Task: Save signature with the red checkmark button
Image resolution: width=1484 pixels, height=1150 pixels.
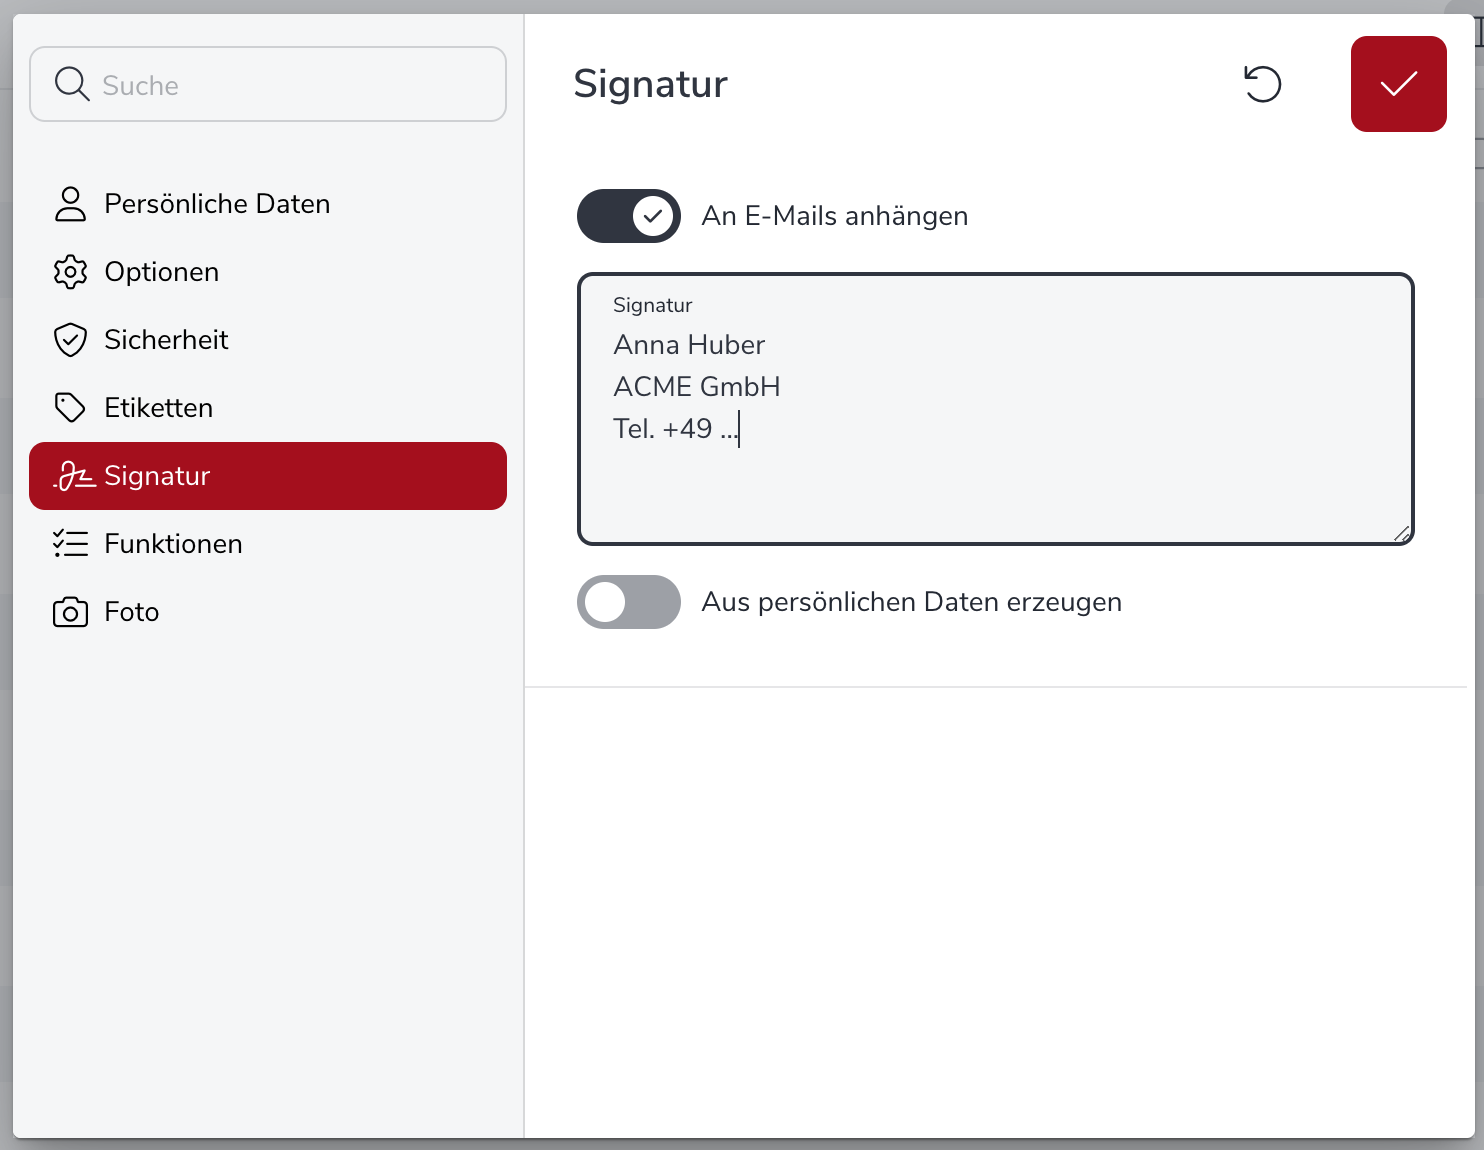Action: click(1398, 84)
